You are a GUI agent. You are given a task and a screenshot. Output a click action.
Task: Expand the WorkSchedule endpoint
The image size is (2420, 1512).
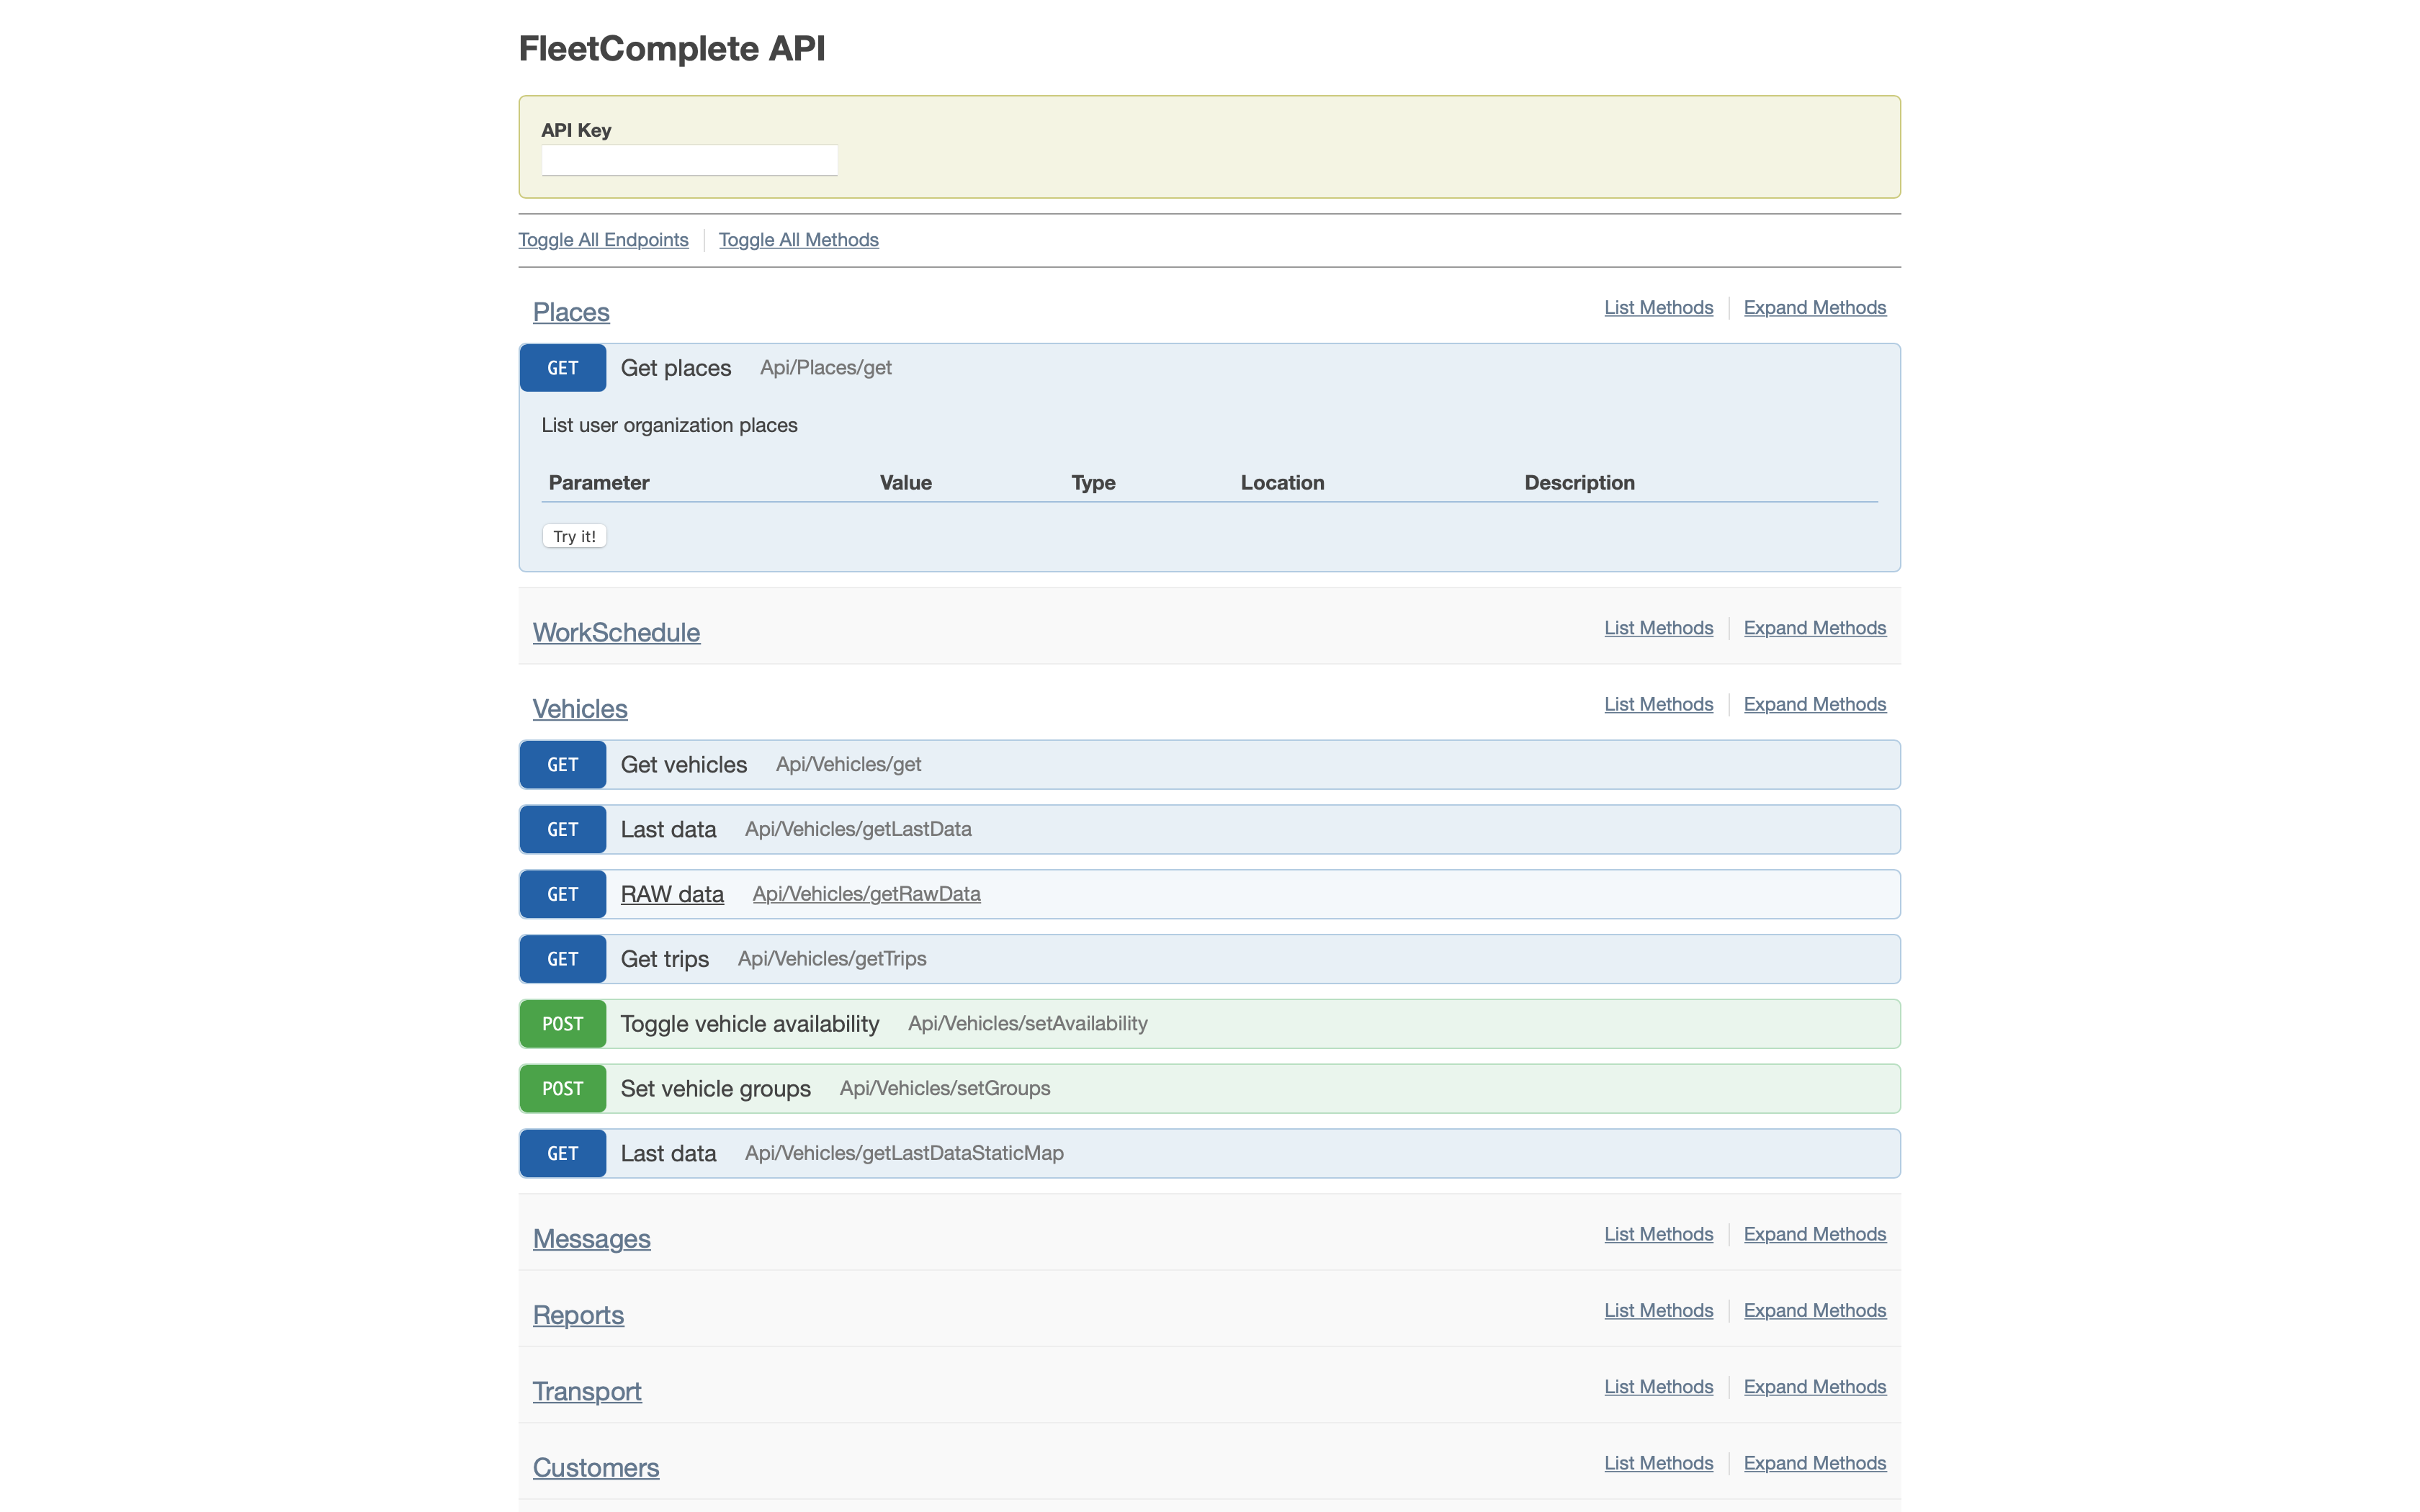pos(616,632)
